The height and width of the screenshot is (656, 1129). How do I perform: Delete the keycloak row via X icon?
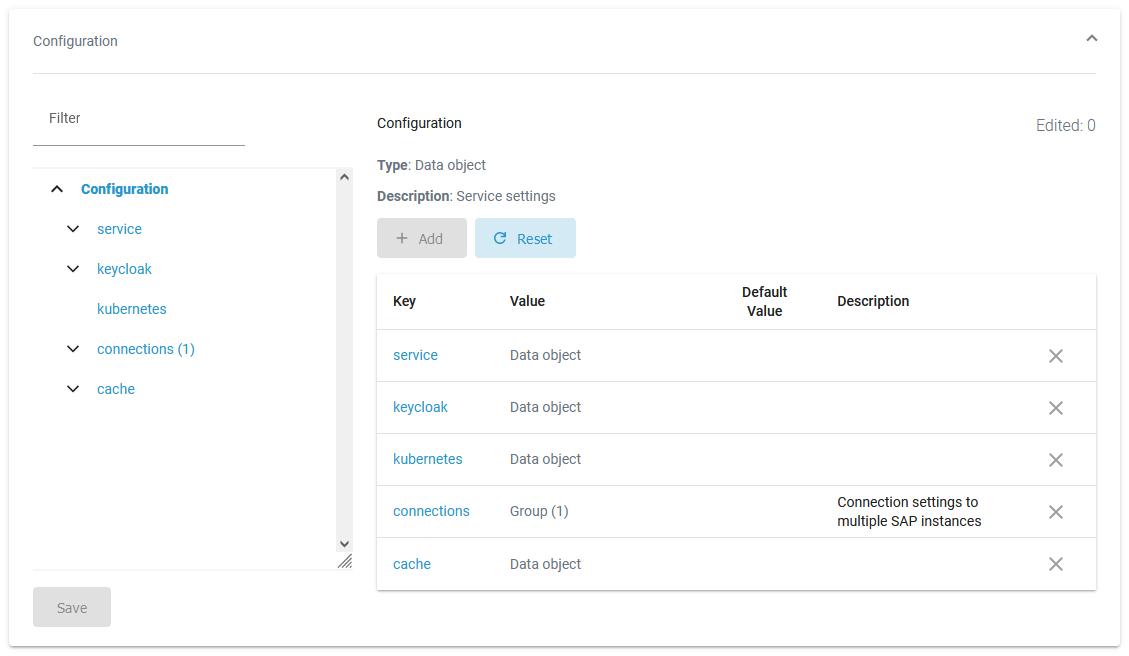click(1055, 408)
